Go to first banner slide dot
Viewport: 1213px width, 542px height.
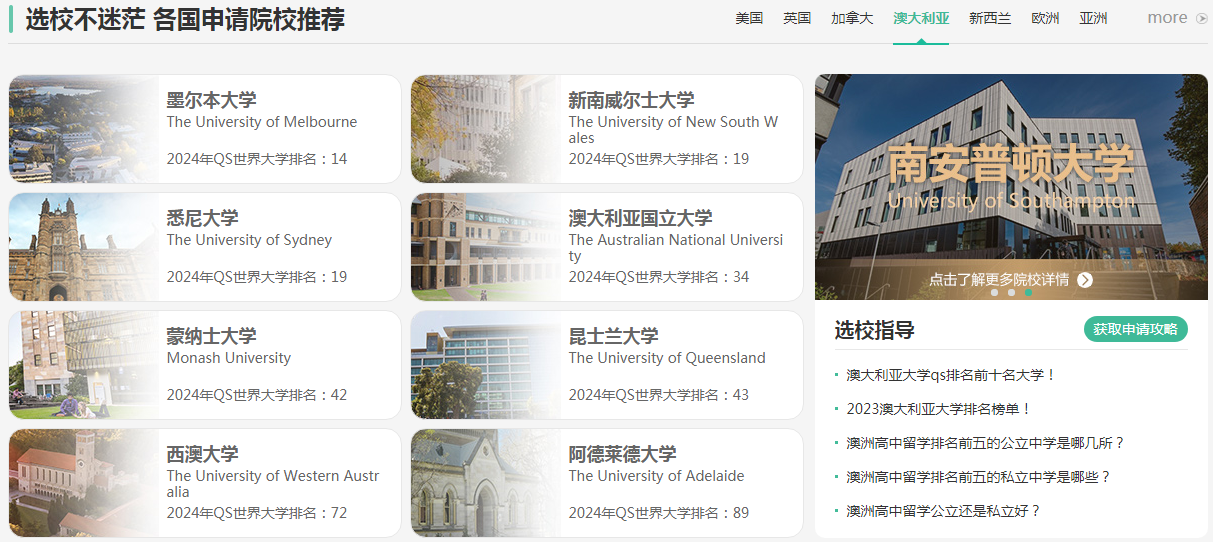pos(994,293)
